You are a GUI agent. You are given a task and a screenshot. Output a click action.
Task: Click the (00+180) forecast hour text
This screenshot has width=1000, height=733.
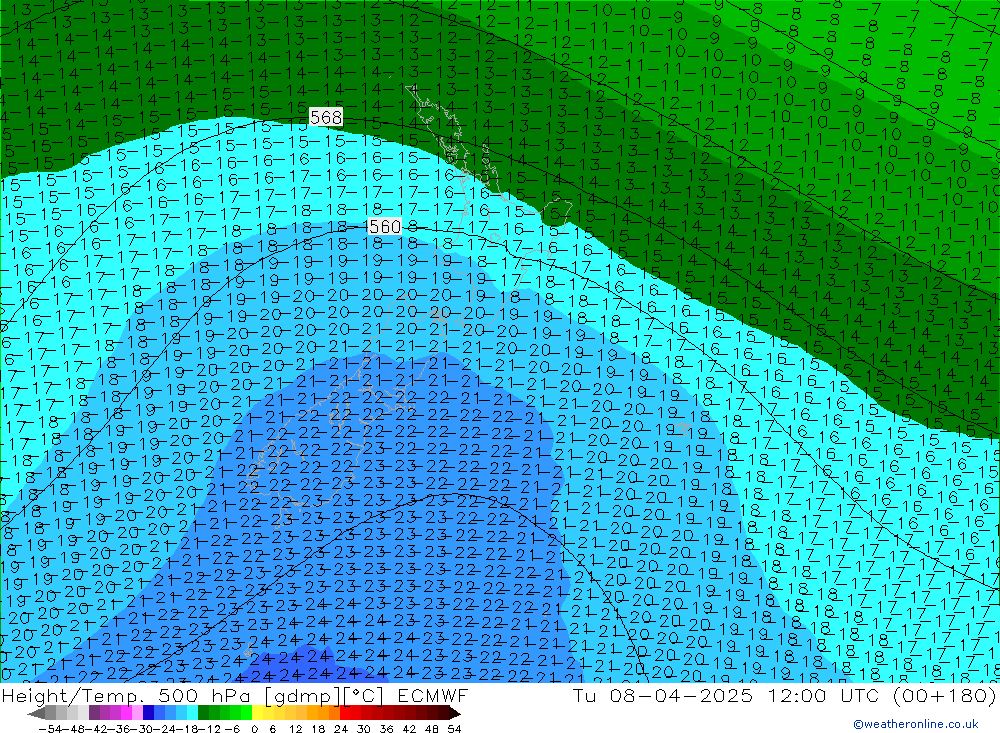pos(945,695)
